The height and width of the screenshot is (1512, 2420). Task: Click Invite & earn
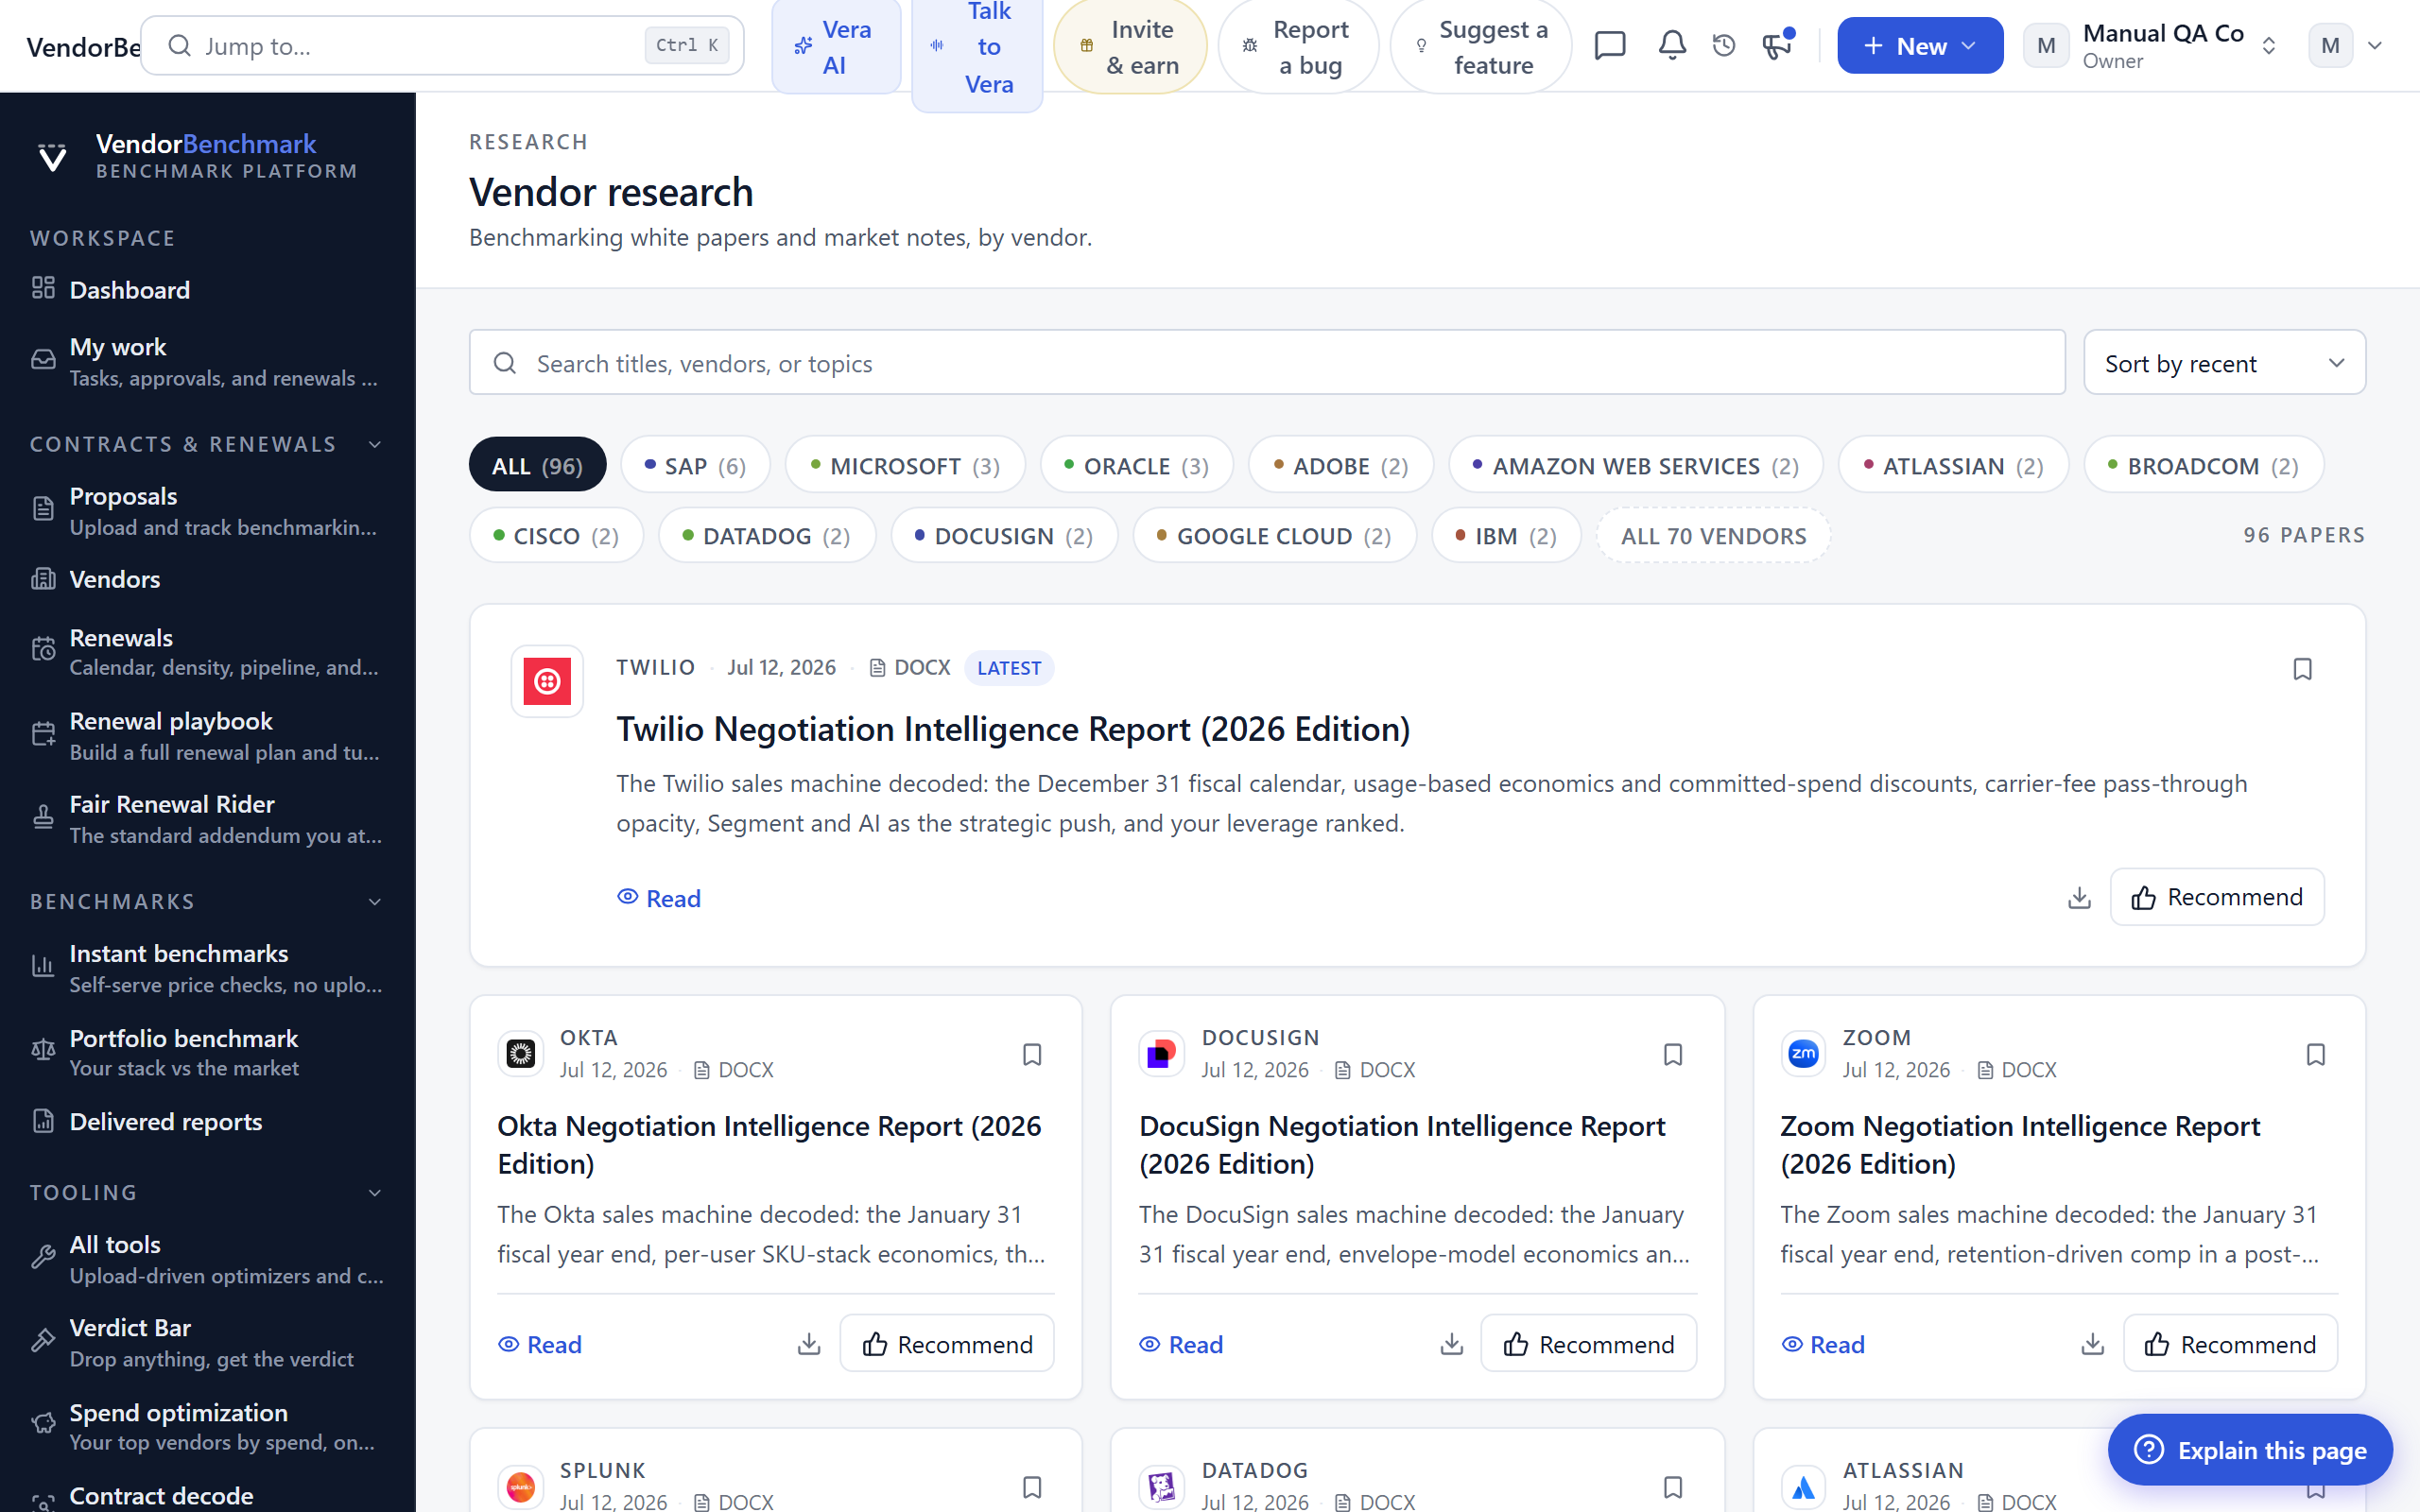click(x=1131, y=46)
